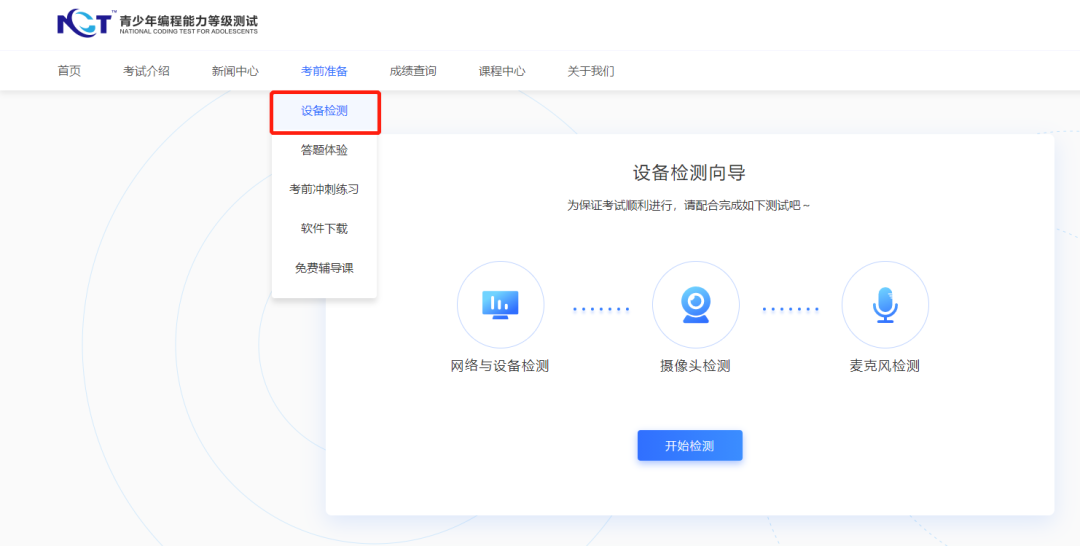The width and height of the screenshot is (1080, 546).
Task: Click the camera detection webcam icon
Action: pyautogui.click(x=696, y=304)
